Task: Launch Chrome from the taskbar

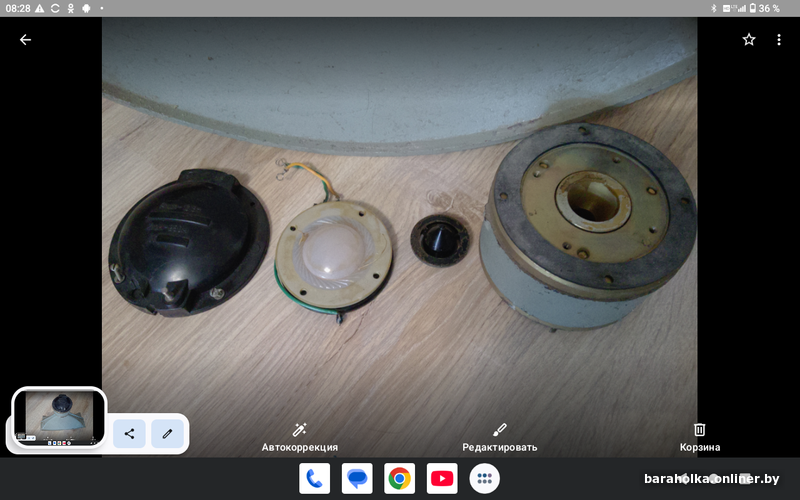Action: tap(399, 479)
